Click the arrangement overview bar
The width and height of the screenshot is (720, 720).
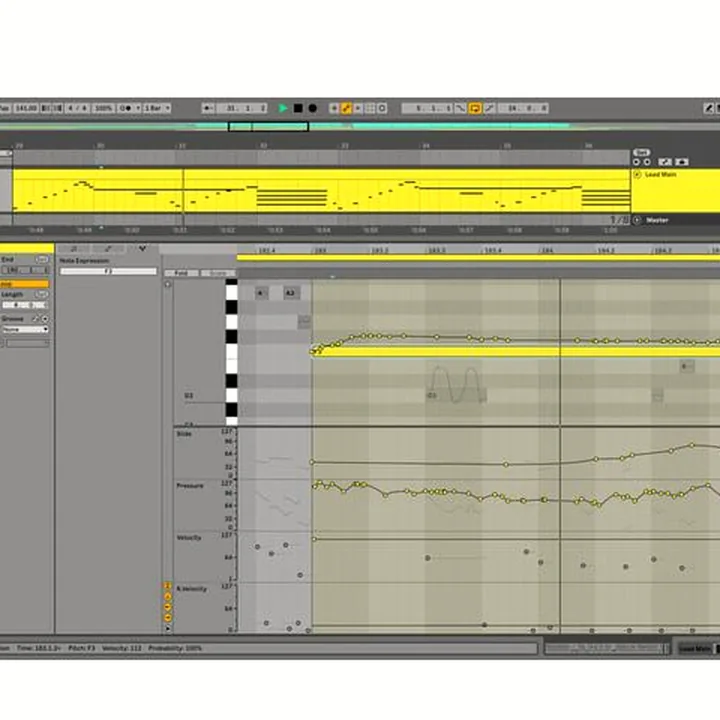[x=360, y=126]
